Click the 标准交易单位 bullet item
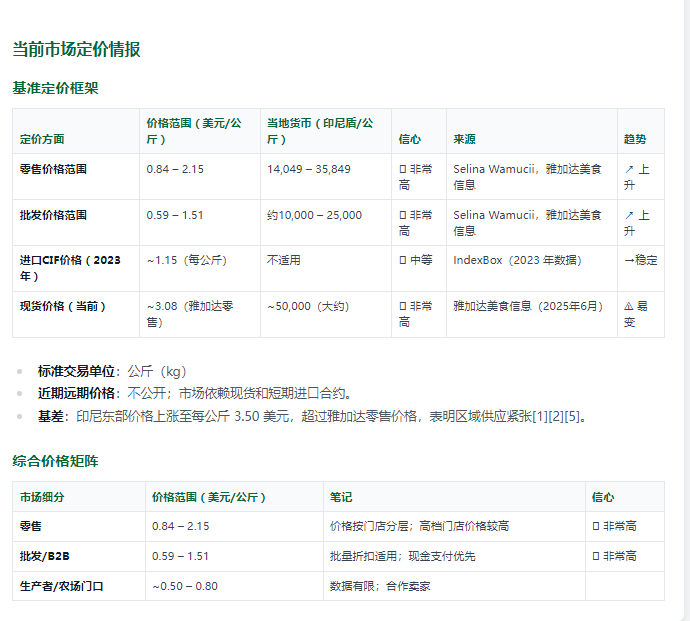 click(x=112, y=371)
